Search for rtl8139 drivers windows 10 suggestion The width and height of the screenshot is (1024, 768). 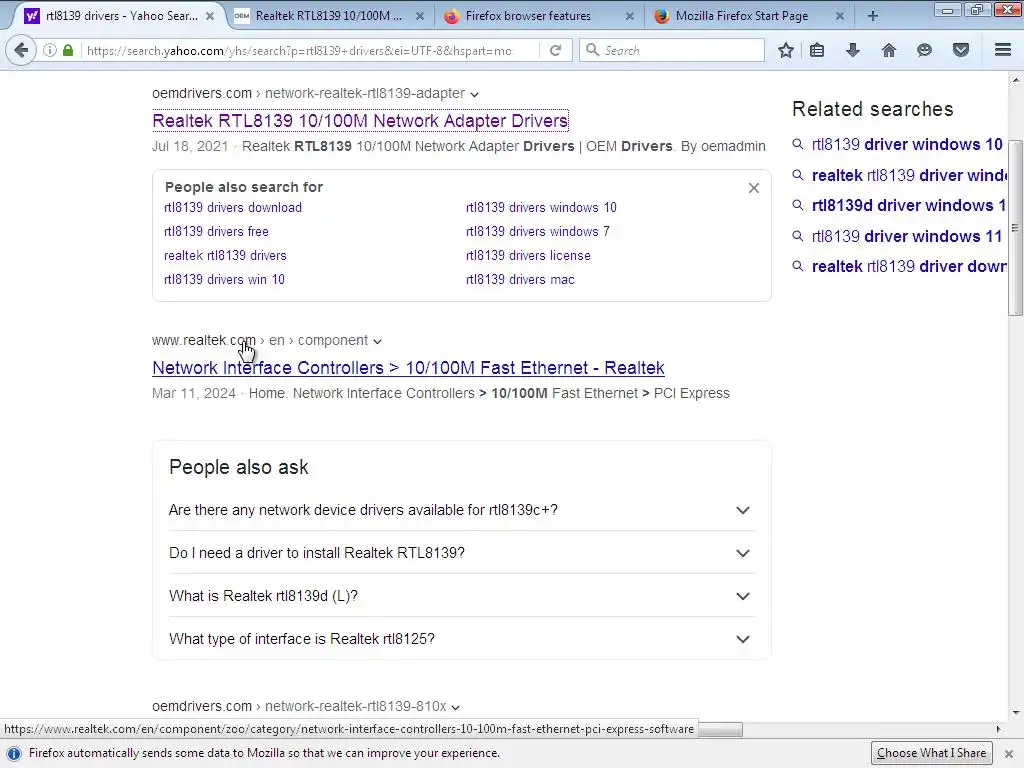coord(541,208)
